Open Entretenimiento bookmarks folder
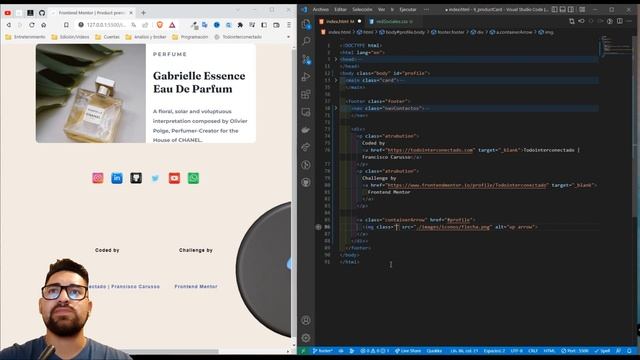 click(25, 37)
